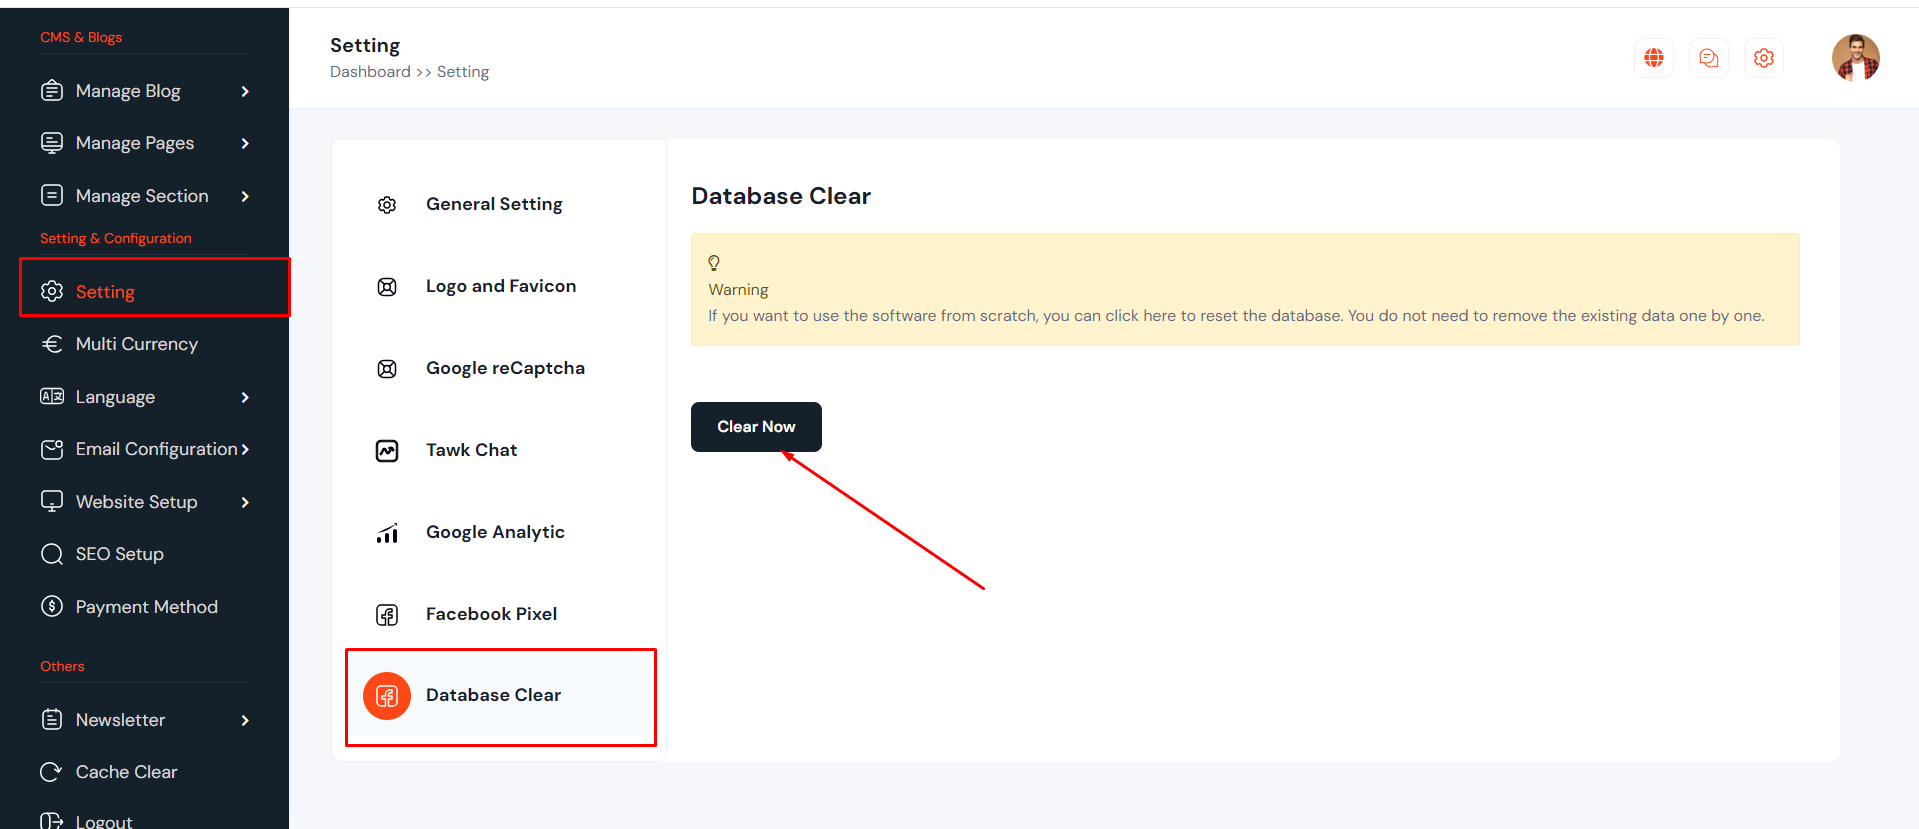
Task: Click the orange Database Clear icon
Action: 387,696
